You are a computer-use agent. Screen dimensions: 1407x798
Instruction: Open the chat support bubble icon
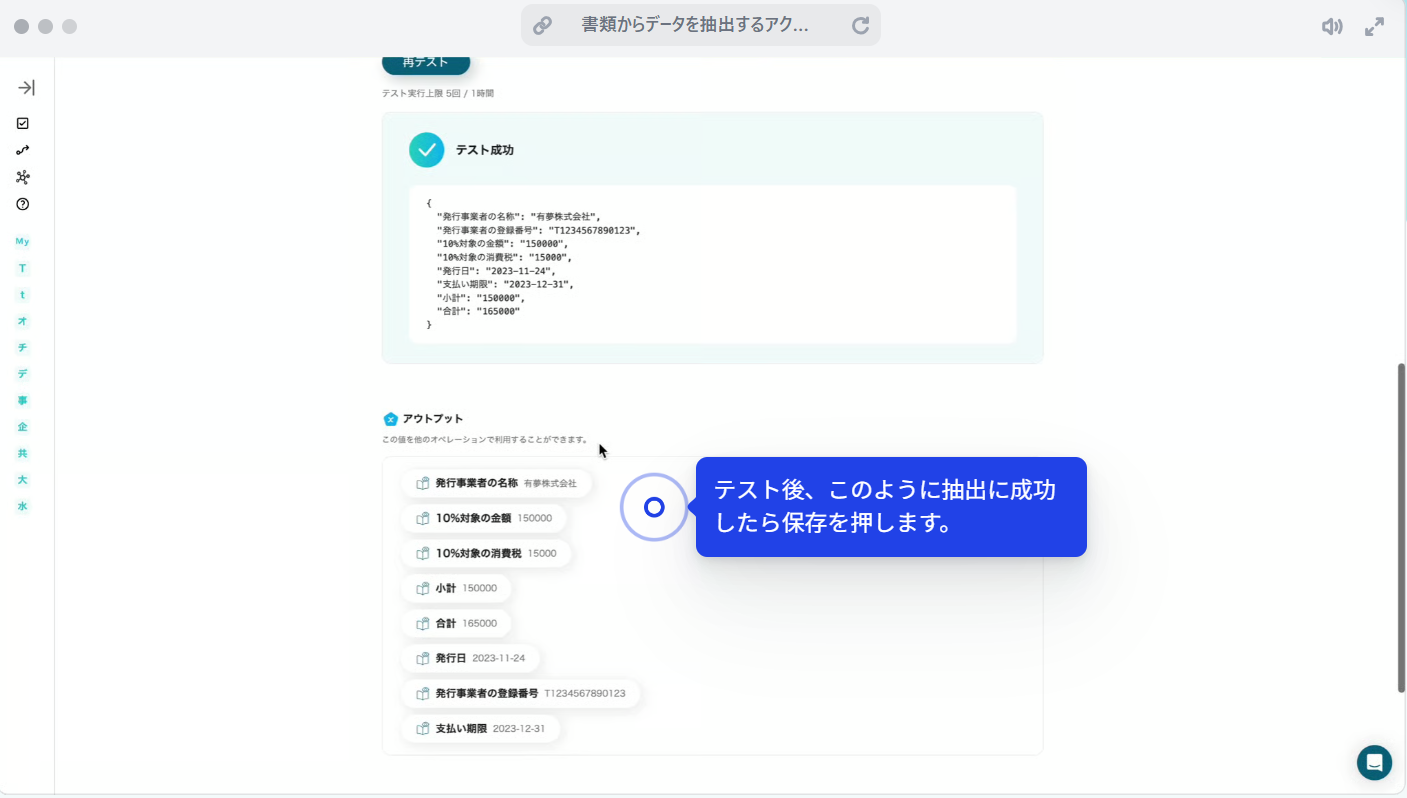[x=1374, y=762]
